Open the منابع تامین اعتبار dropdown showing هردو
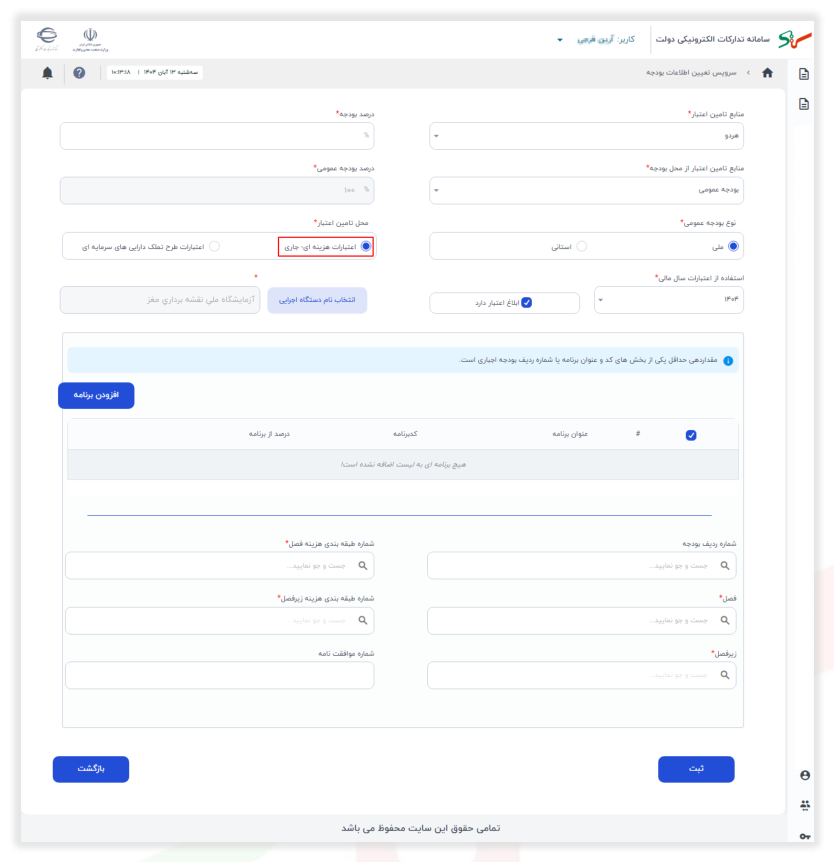The height and width of the screenshot is (862, 834). pyautogui.click(x=586, y=136)
